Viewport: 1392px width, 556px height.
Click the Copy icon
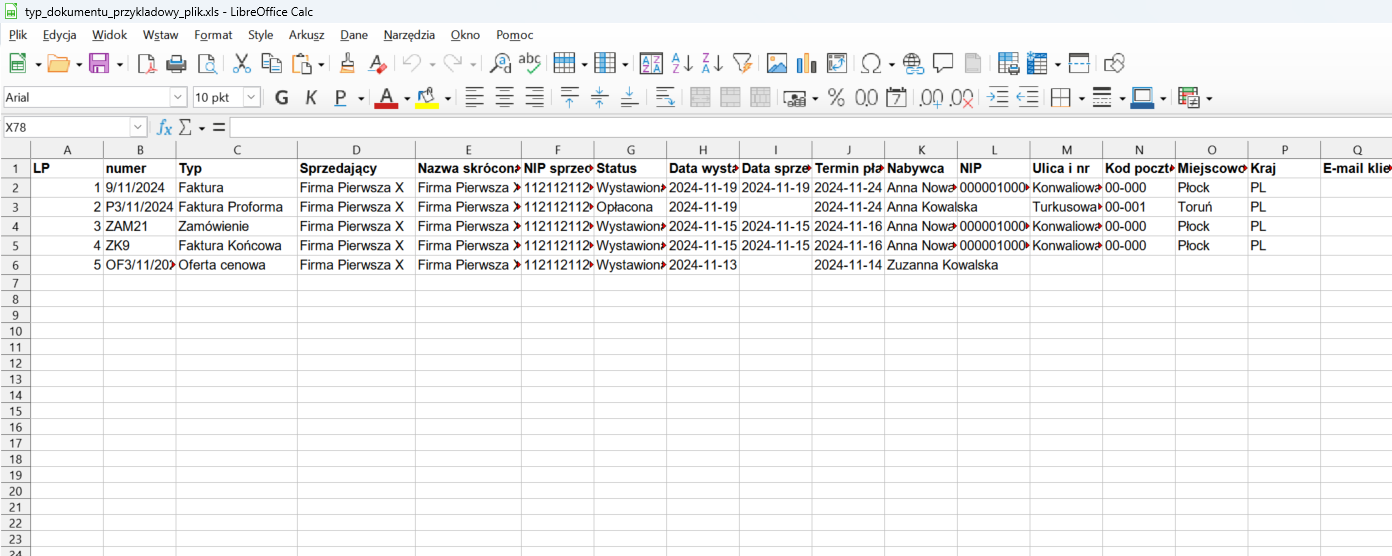pos(271,64)
